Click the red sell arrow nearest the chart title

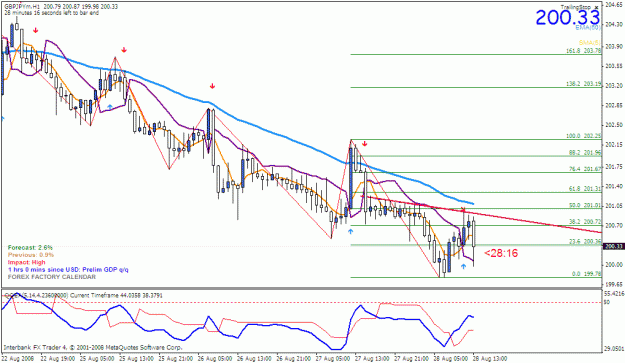36,30
